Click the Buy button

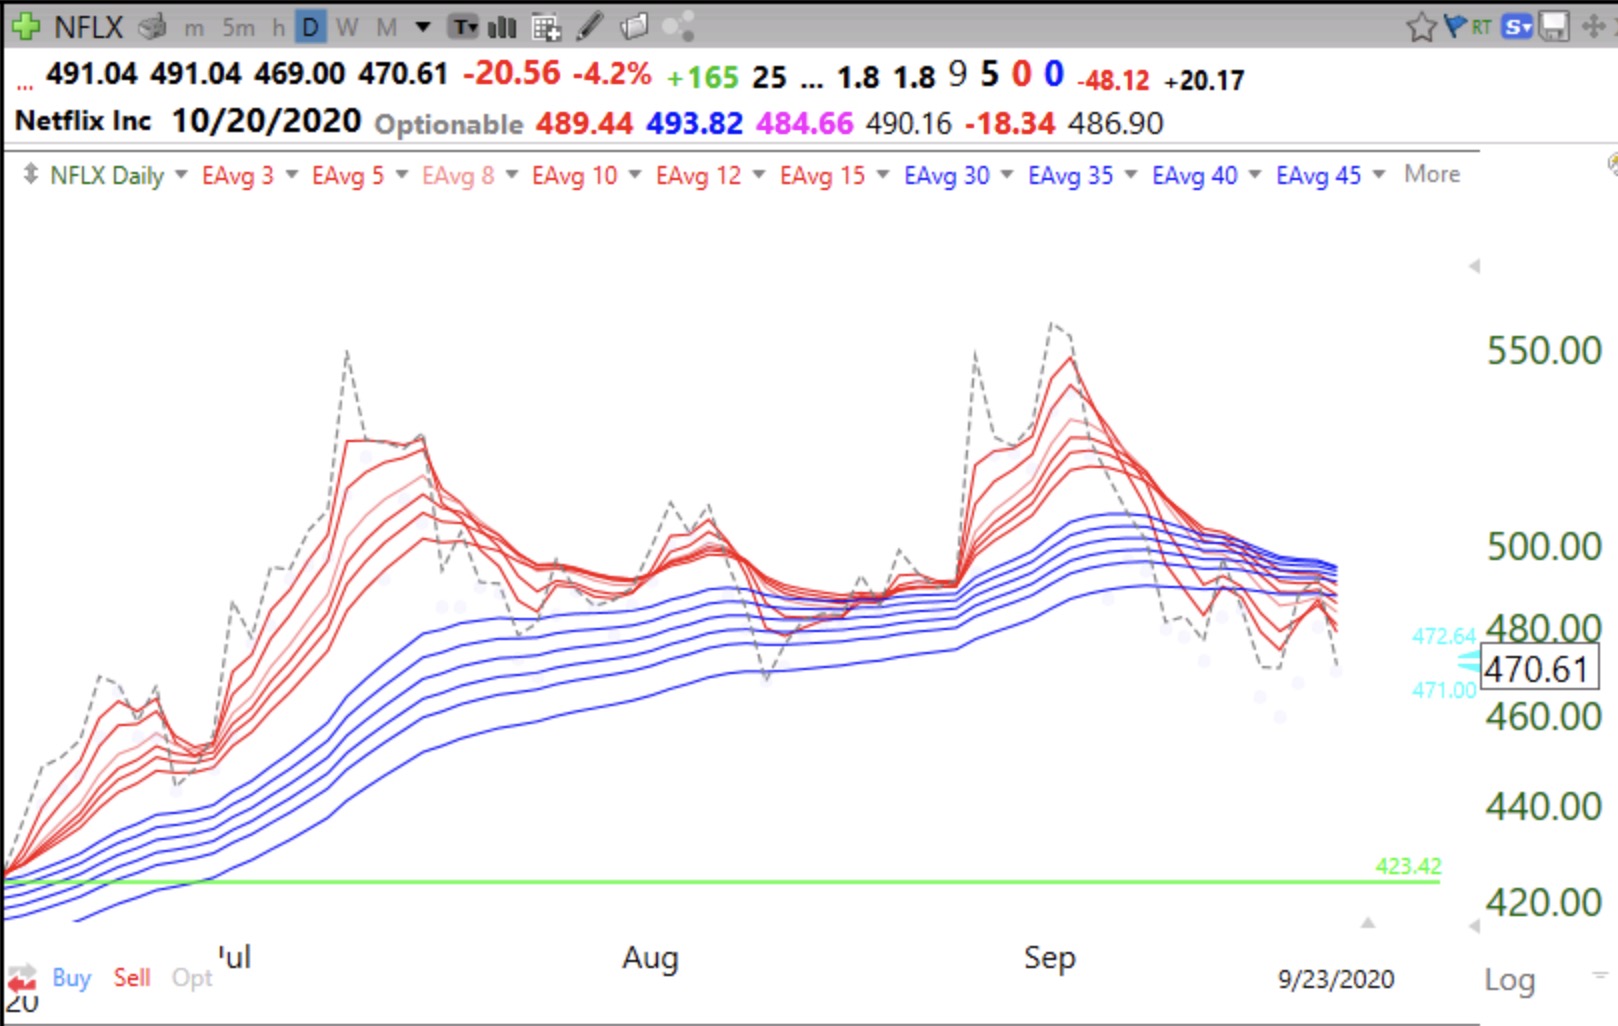click(71, 977)
